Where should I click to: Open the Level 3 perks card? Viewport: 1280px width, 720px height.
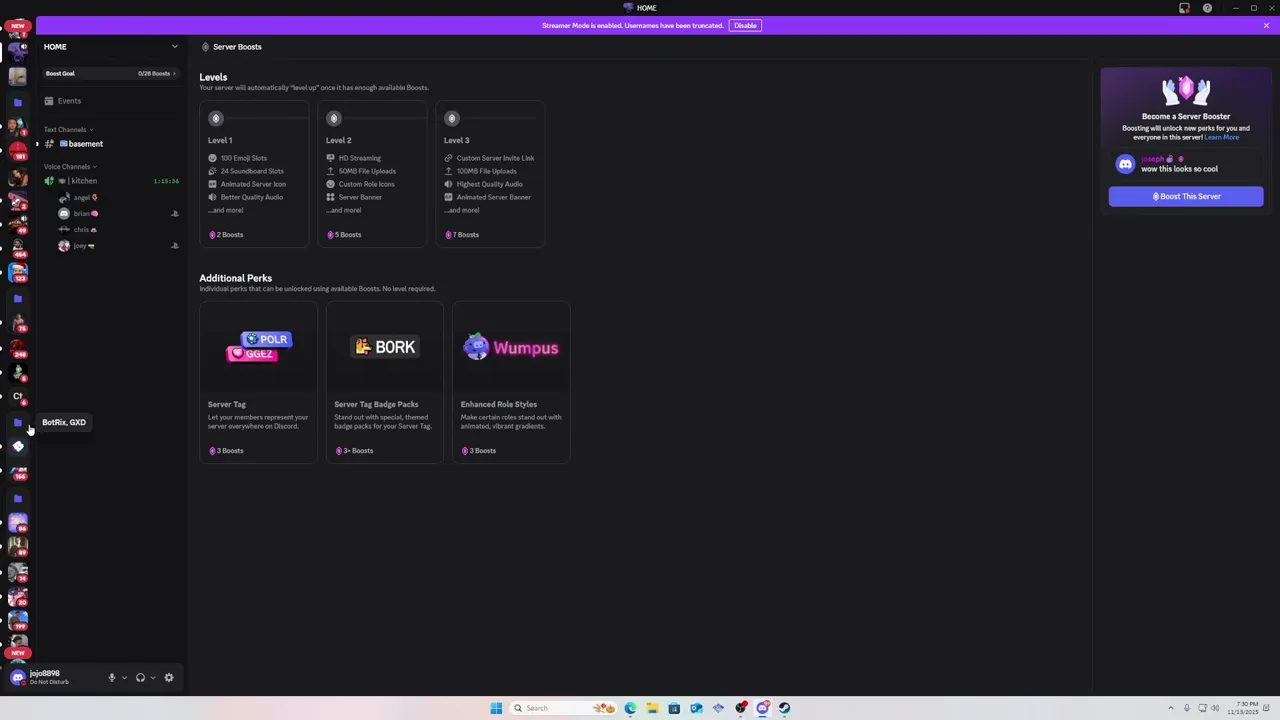point(490,174)
